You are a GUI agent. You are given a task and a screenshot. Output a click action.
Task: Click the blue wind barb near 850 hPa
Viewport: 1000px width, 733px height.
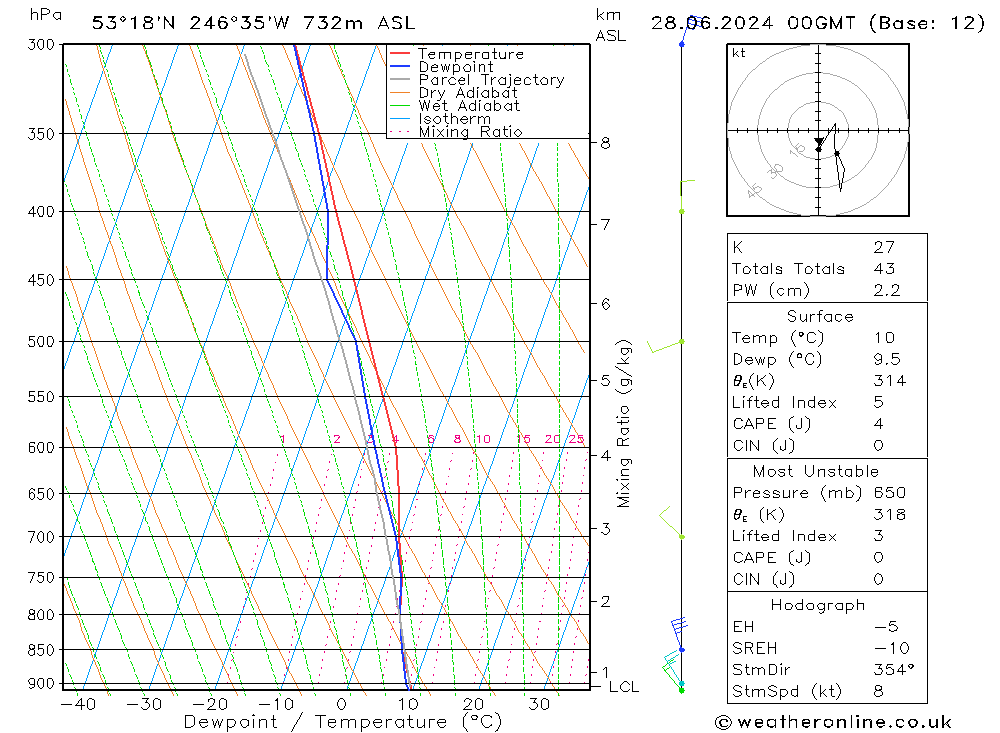(x=679, y=634)
